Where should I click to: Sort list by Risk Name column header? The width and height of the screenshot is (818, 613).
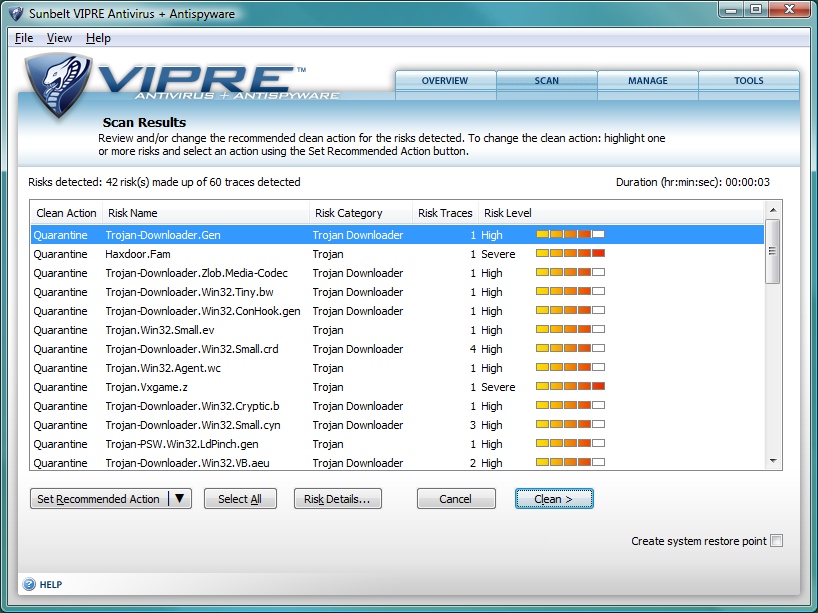point(133,213)
